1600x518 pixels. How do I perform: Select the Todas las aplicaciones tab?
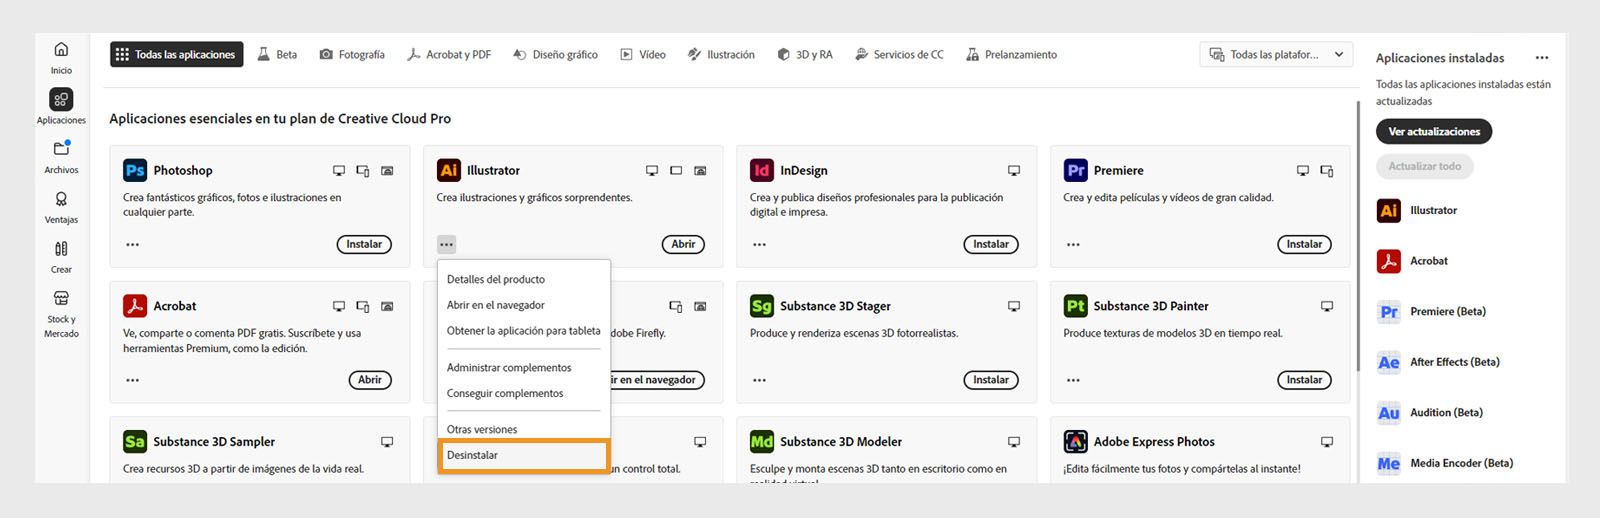tap(176, 55)
